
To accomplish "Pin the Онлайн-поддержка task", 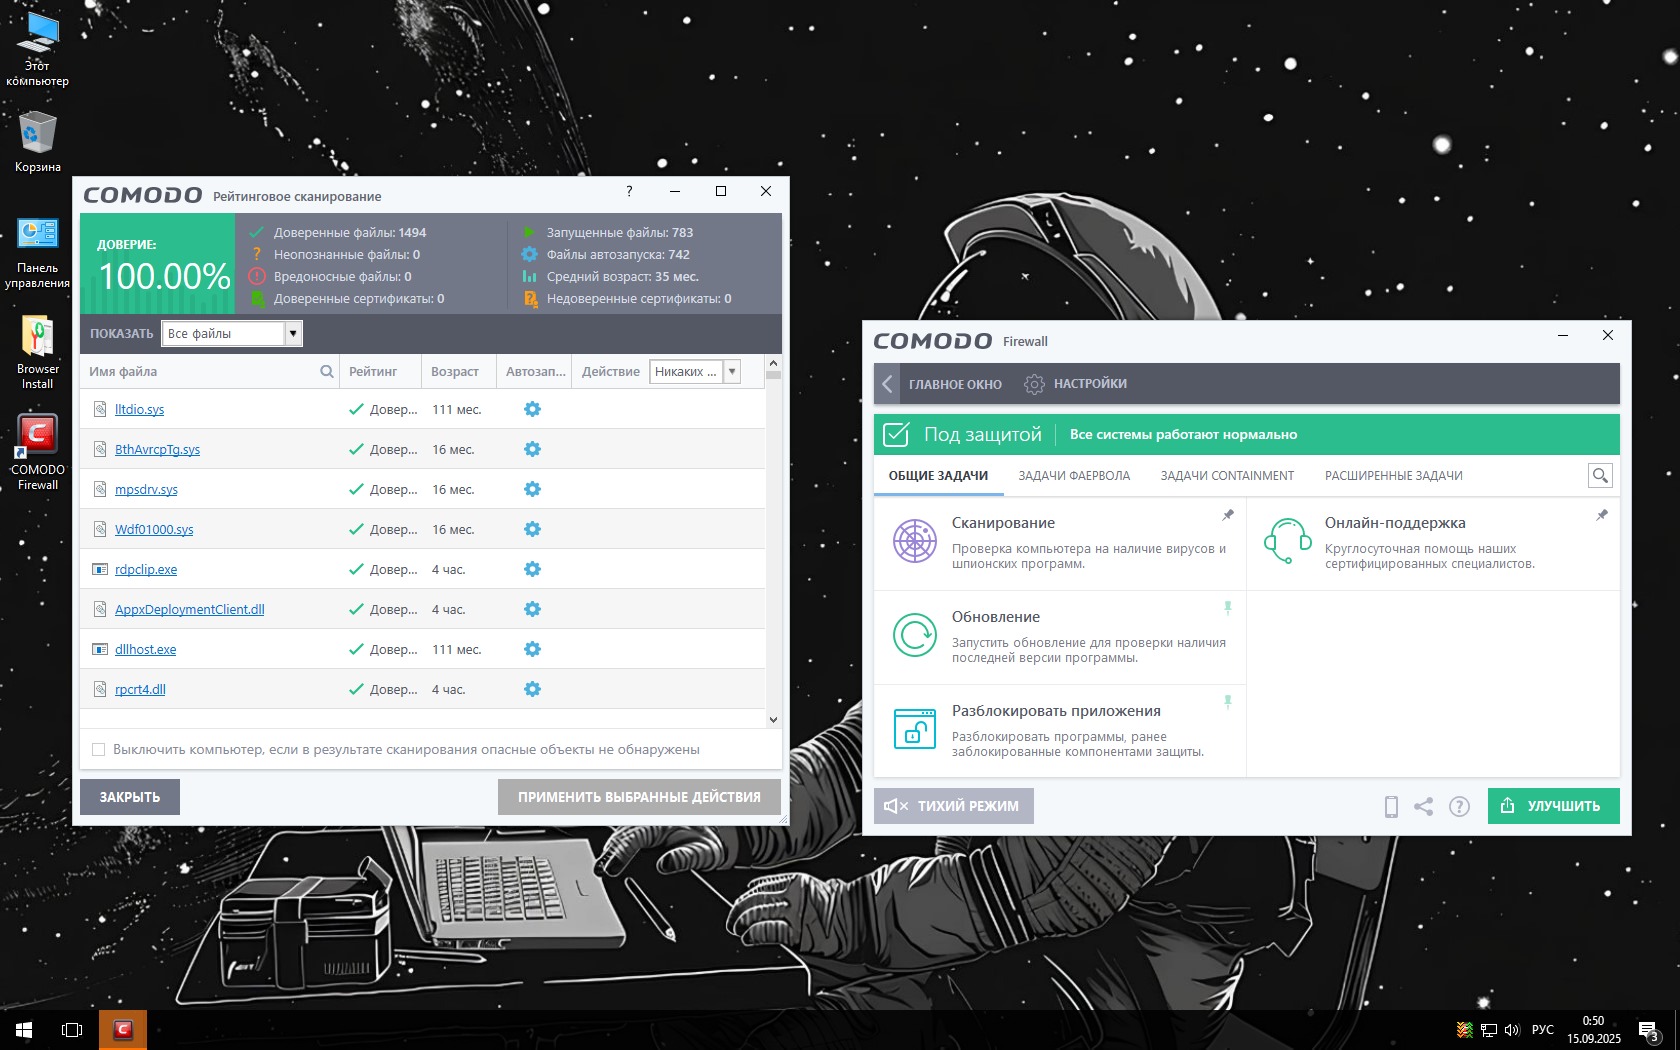I will [1602, 515].
